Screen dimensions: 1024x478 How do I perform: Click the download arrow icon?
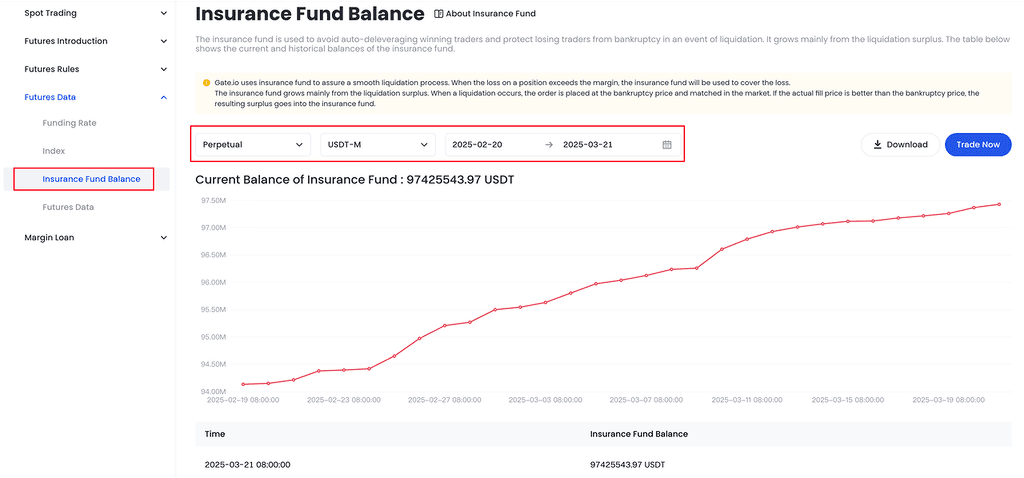pyautogui.click(x=877, y=145)
